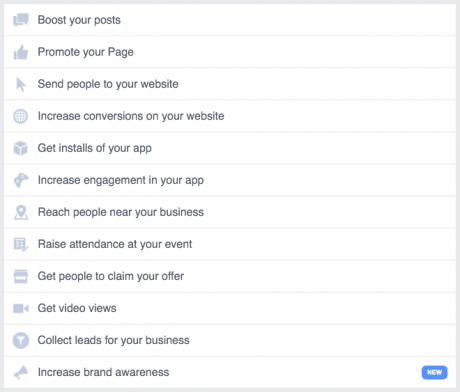Image resolution: width=460 pixels, height=392 pixels.
Task: Choose Reach people near your business
Action: pyautogui.click(x=230, y=212)
